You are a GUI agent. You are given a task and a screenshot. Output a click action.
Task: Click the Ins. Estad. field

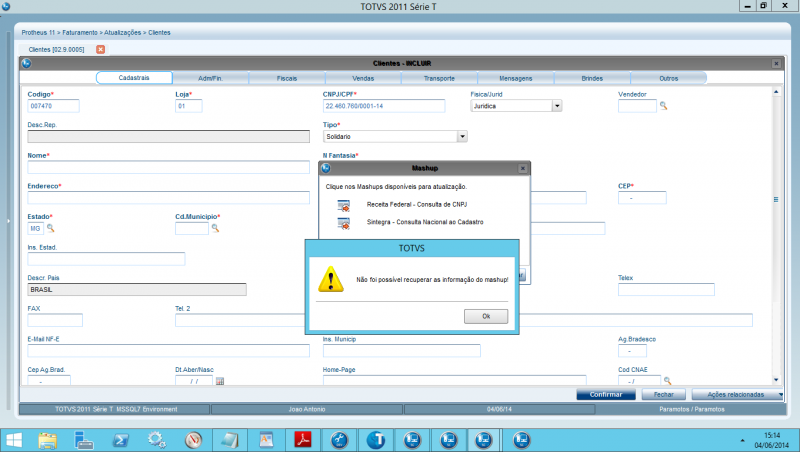(106, 259)
